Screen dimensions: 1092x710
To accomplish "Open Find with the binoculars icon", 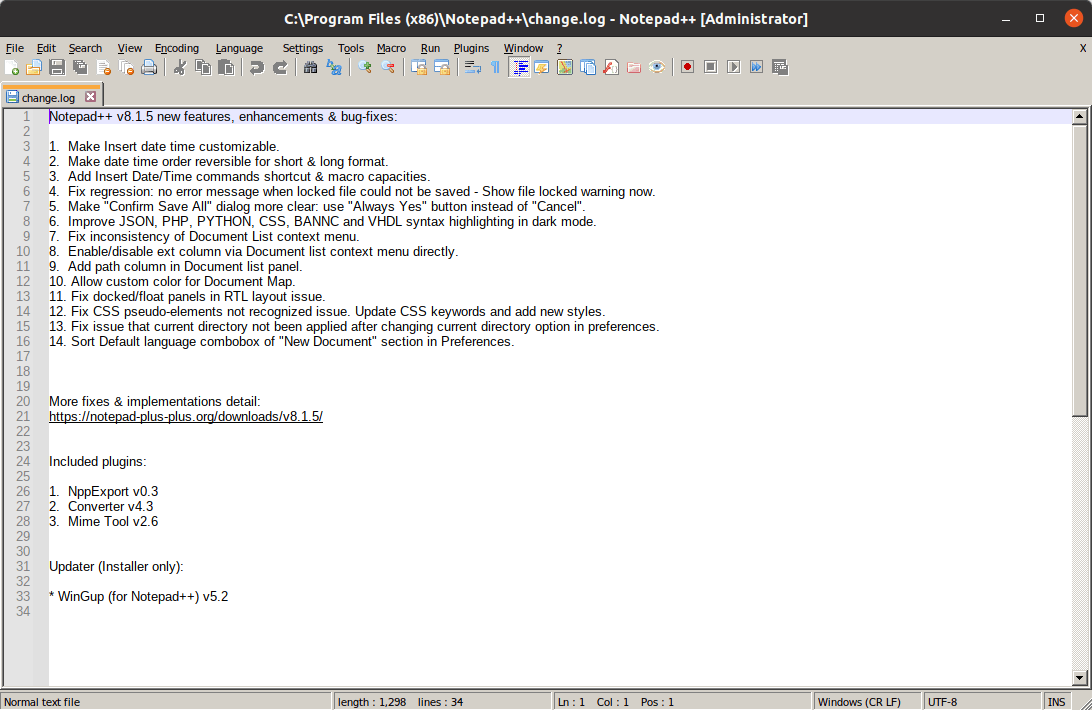I will coord(311,68).
